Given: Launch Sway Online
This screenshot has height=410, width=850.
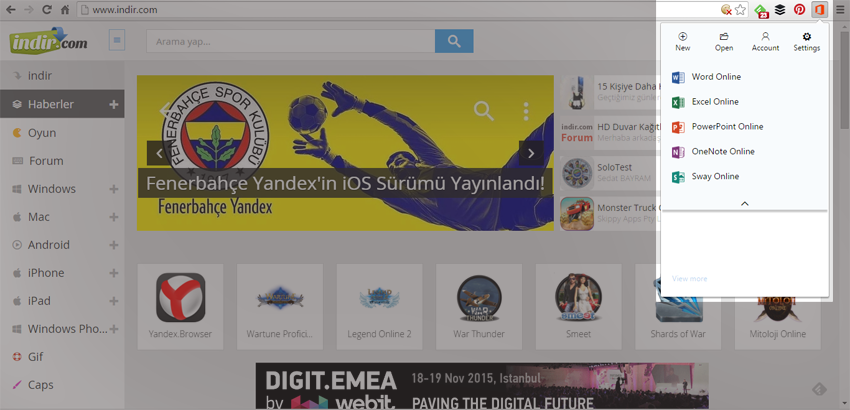Looking at the screenshot, I should click(705, 177).
